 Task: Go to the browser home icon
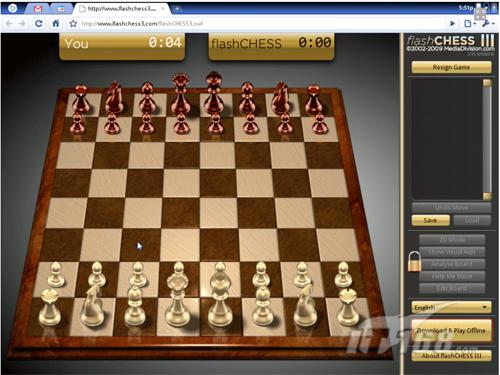pos(56,23)
